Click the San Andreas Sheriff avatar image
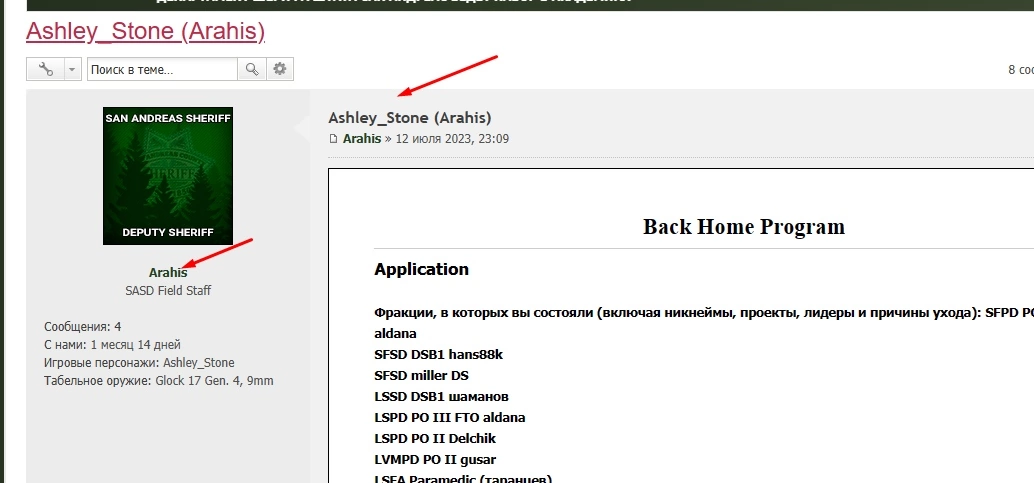Screen dimensions: 1034x483 [x=168, y=176]
